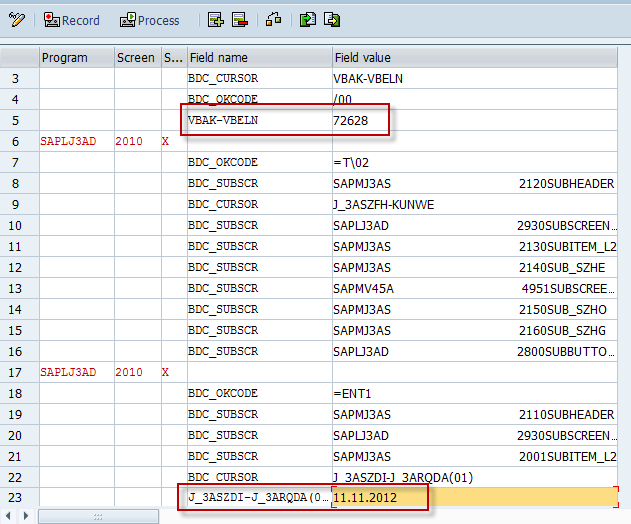The width and height of the screenshot is (631, 524).
Task: Click the X start marker in row 6
Action: (x=165, y=141)
